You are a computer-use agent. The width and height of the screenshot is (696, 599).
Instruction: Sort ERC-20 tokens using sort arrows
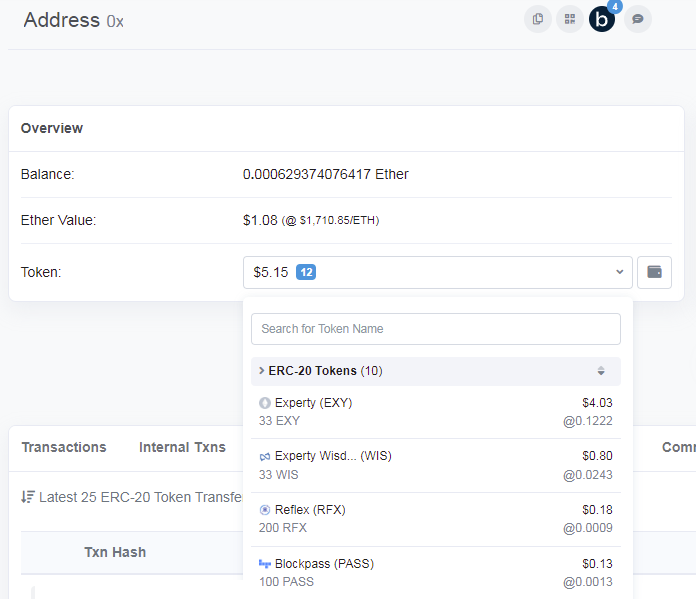tap(601, 371)
